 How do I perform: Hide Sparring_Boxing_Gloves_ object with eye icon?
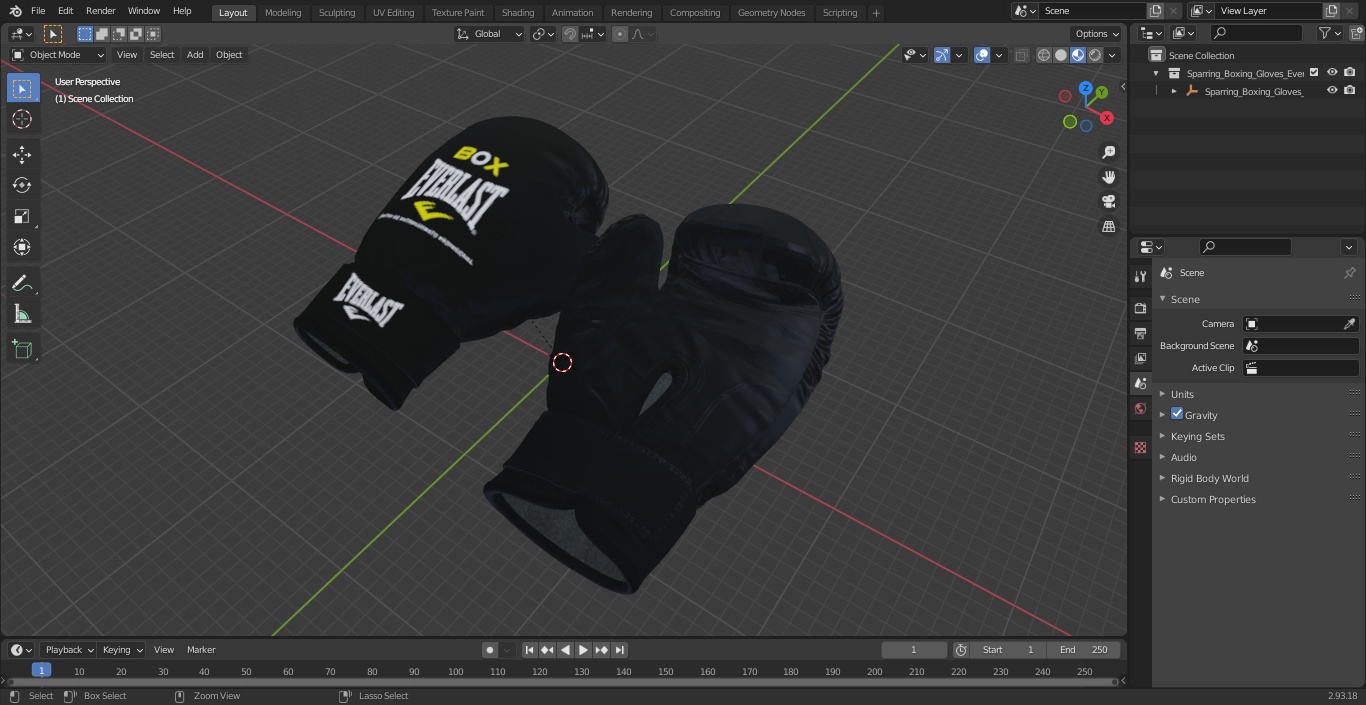[x=1332, y=91]
